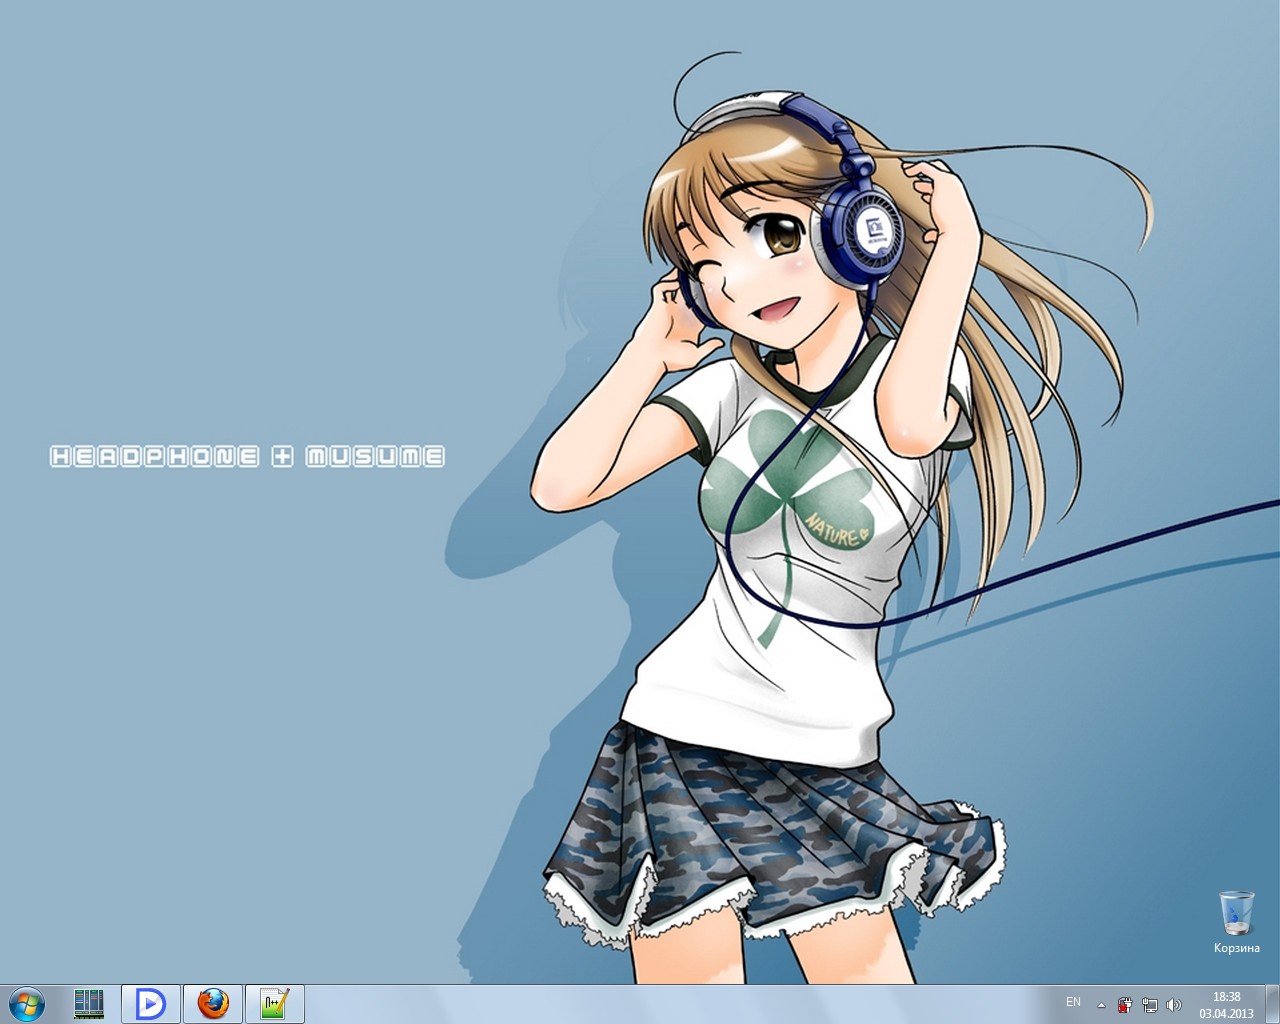Show hidden tray icons arrow
Image resolution: width=1280 pixels, height=1024 pixels.
[1102, 1004]
